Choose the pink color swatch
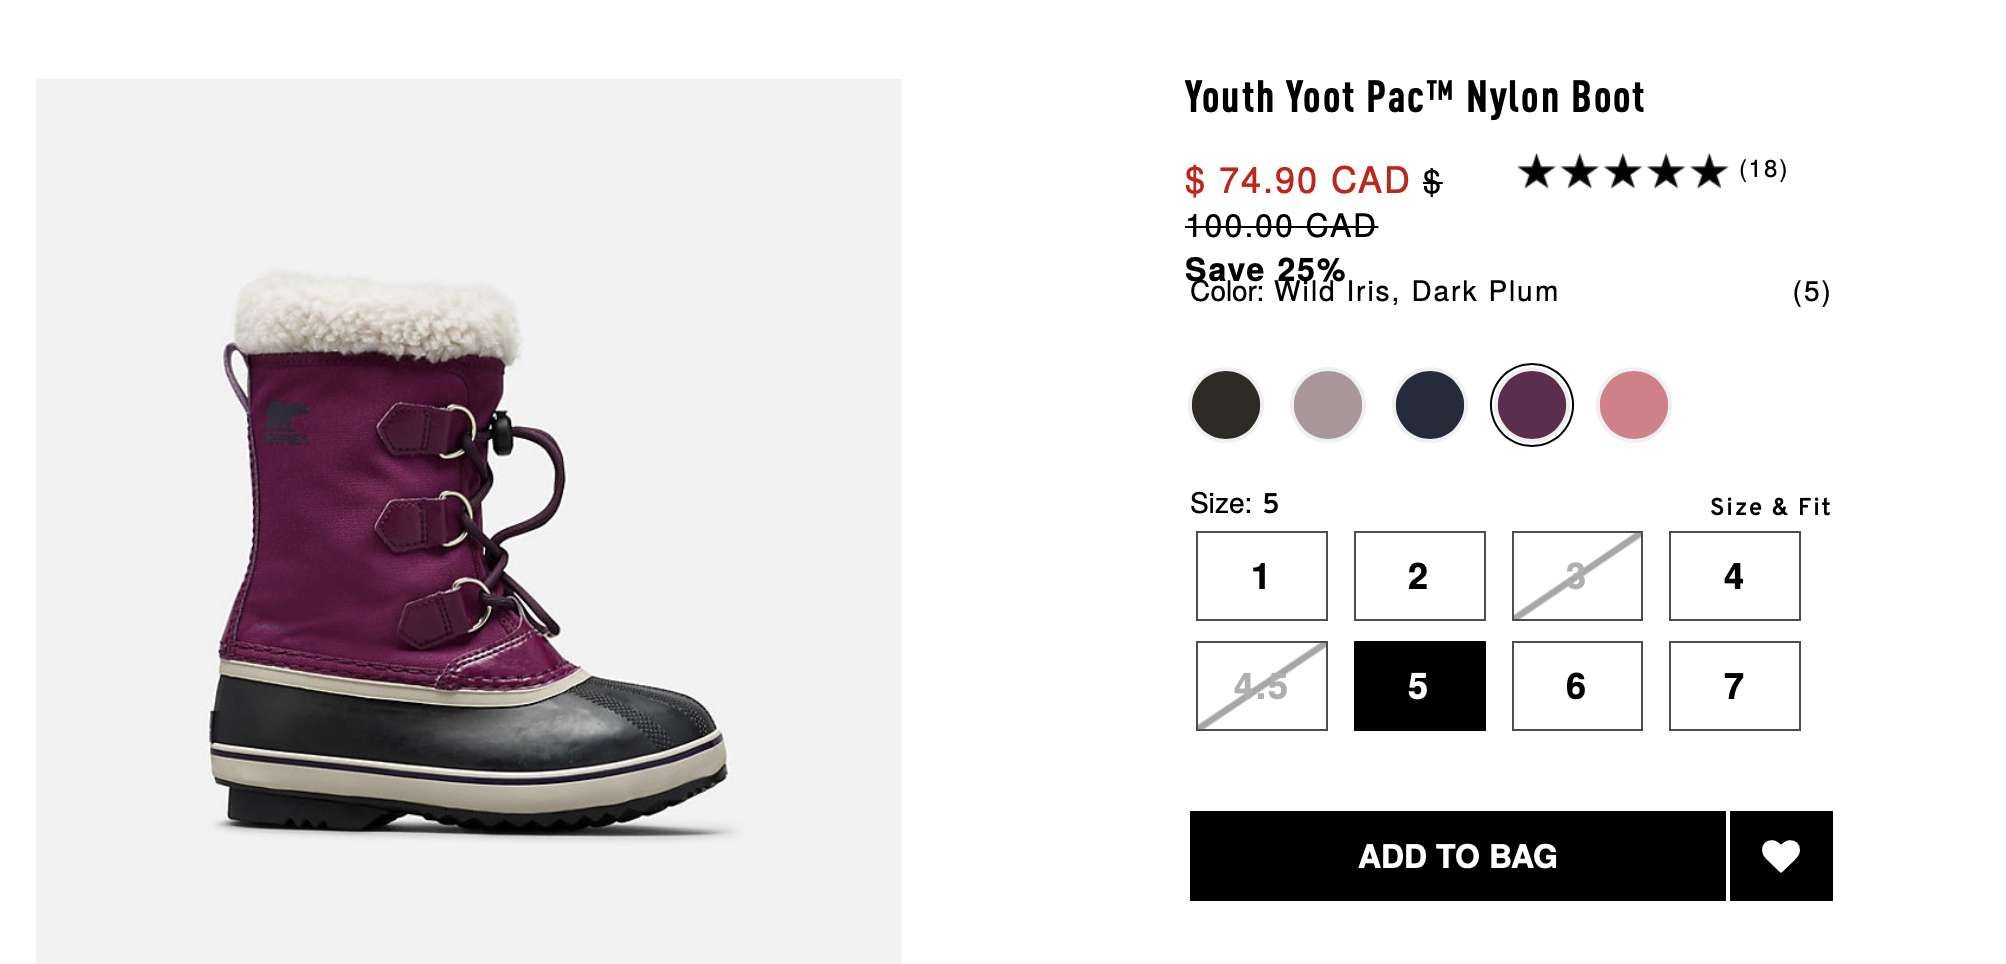 coord(1633,405)
